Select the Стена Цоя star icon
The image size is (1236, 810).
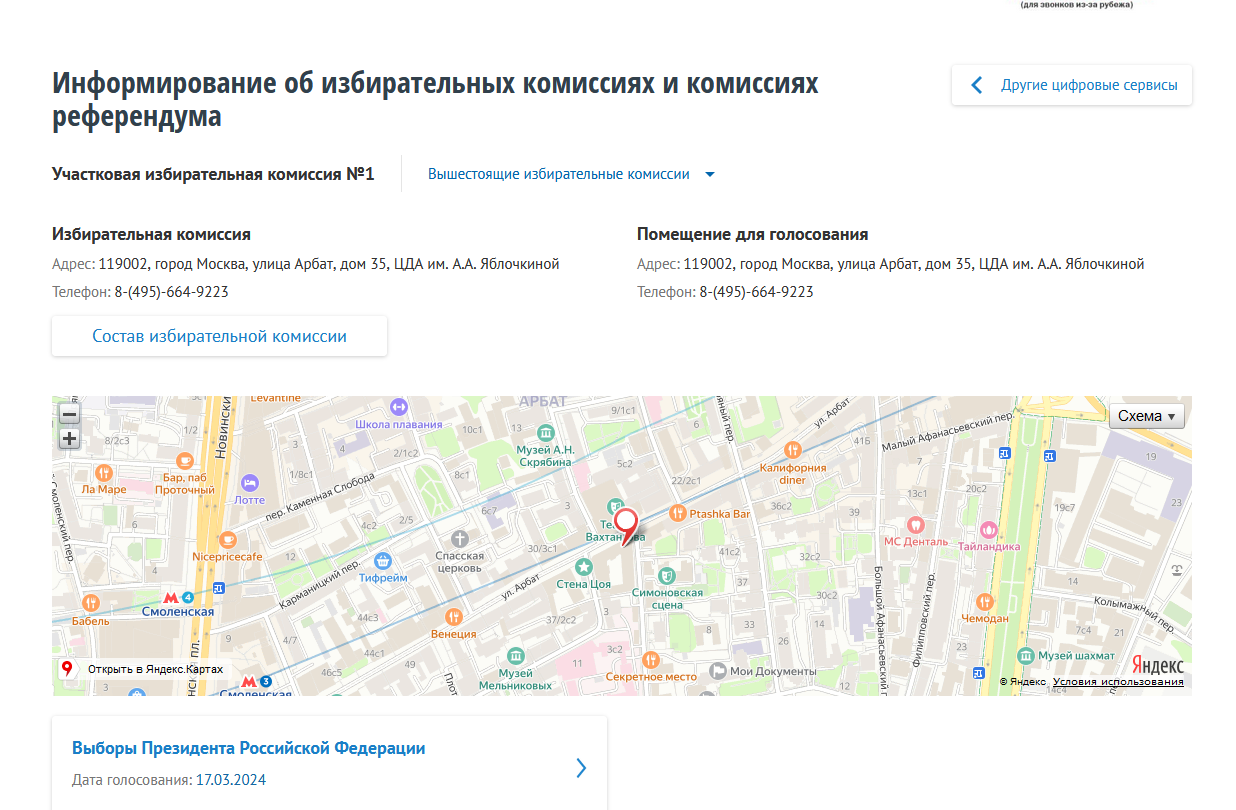tap(584, 567)
